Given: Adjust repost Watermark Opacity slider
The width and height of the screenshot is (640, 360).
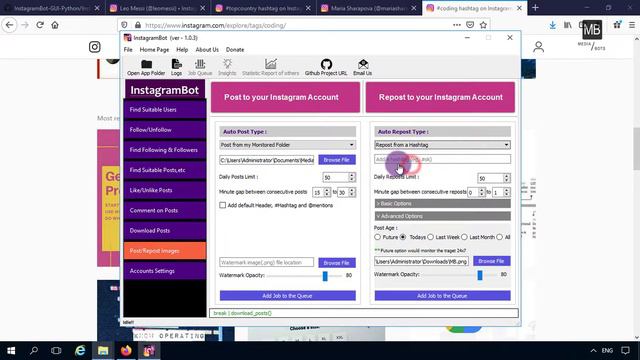Looking at the screenshot, I should pos(480,275).
